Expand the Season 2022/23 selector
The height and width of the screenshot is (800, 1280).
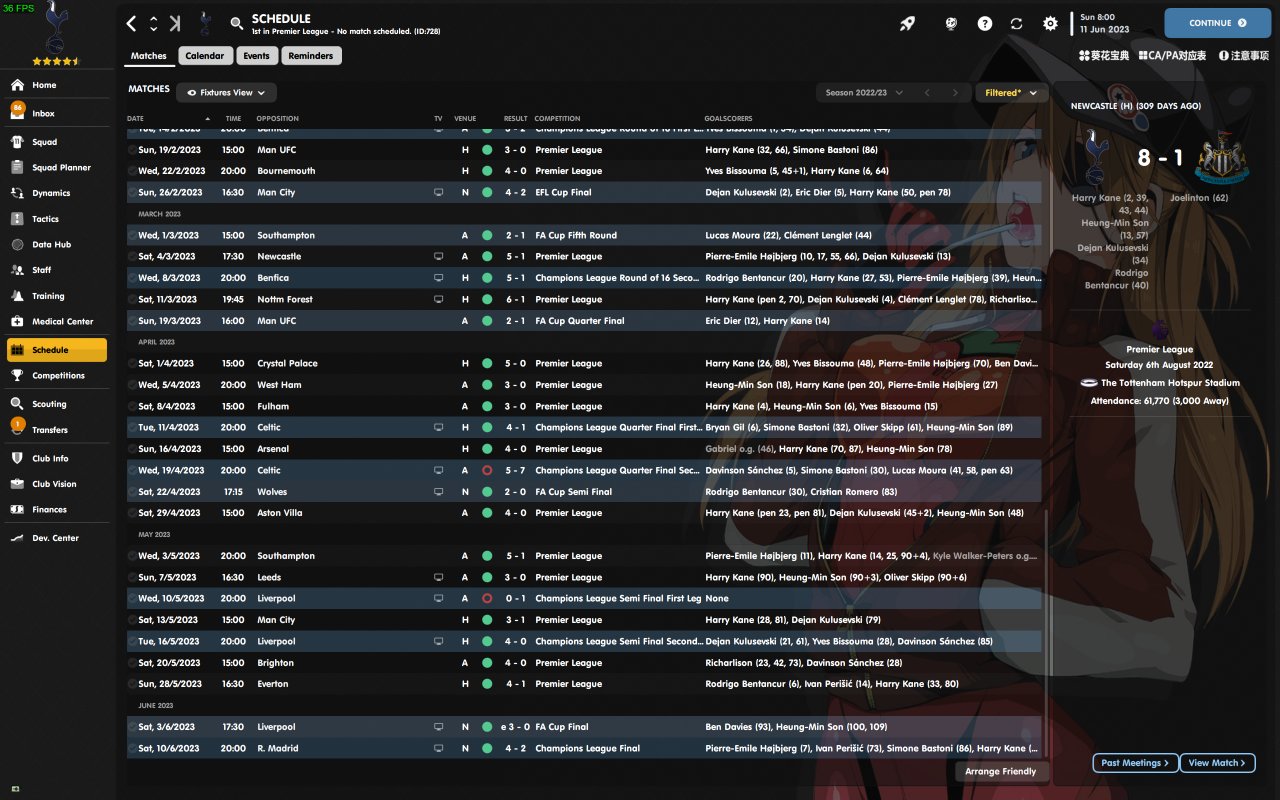[864, 93]
